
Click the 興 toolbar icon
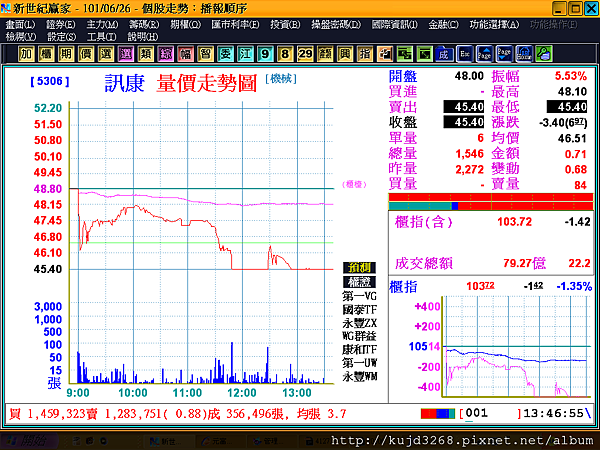pos(344,54)
